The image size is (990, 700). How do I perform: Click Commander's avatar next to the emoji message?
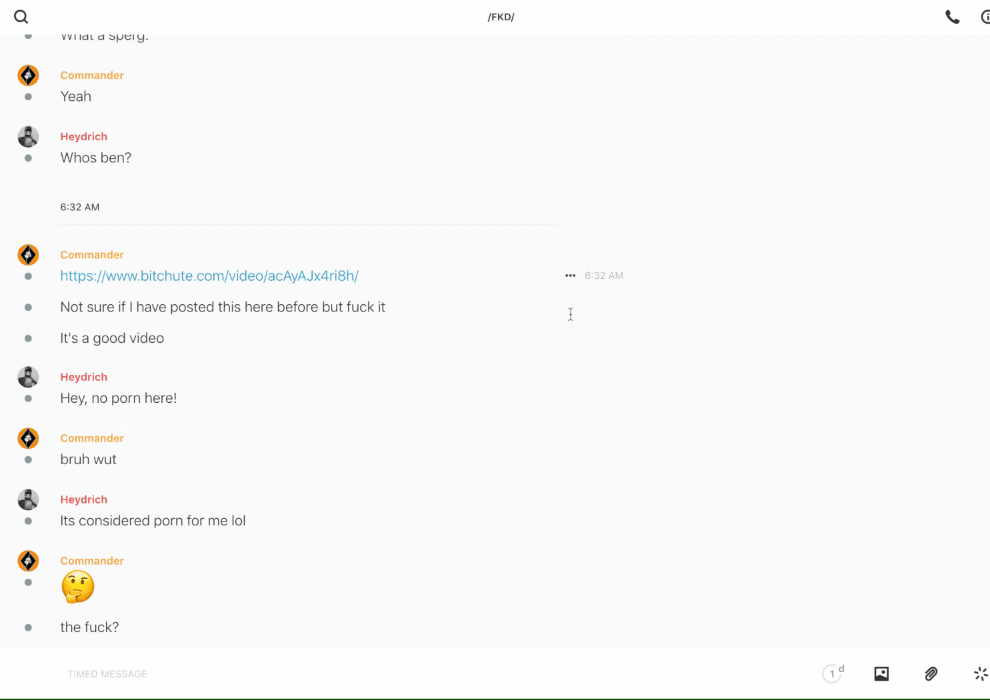28,561
